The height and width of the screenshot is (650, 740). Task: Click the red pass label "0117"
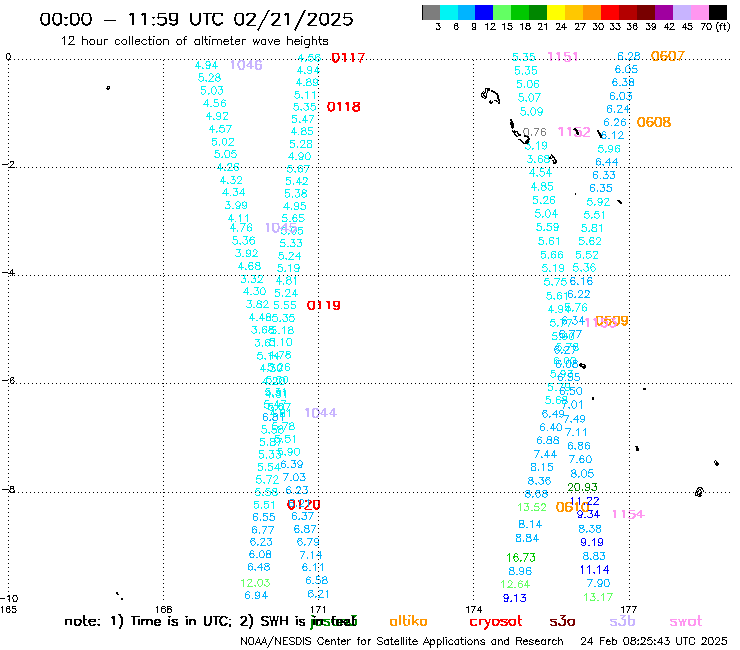coord(348,58)
